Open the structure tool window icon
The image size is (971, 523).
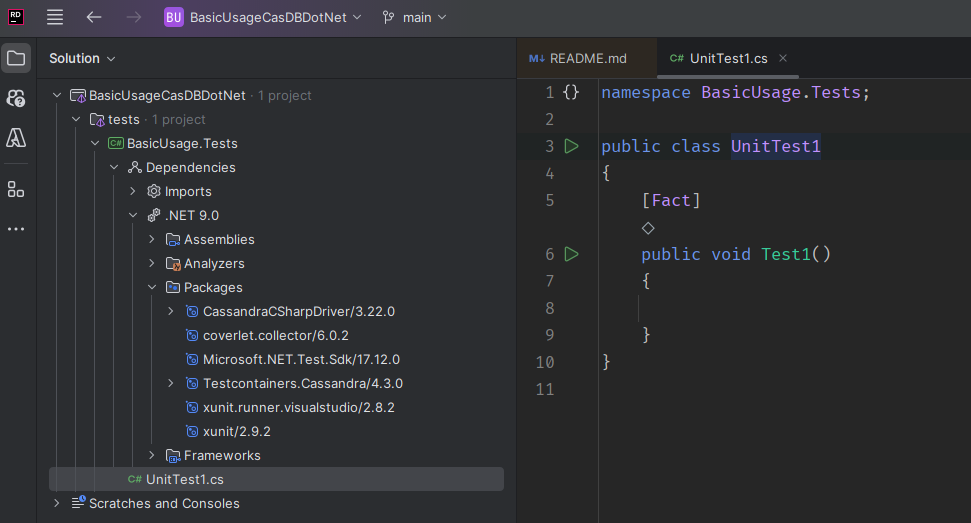pyautogui.click(x=16, y=189)
